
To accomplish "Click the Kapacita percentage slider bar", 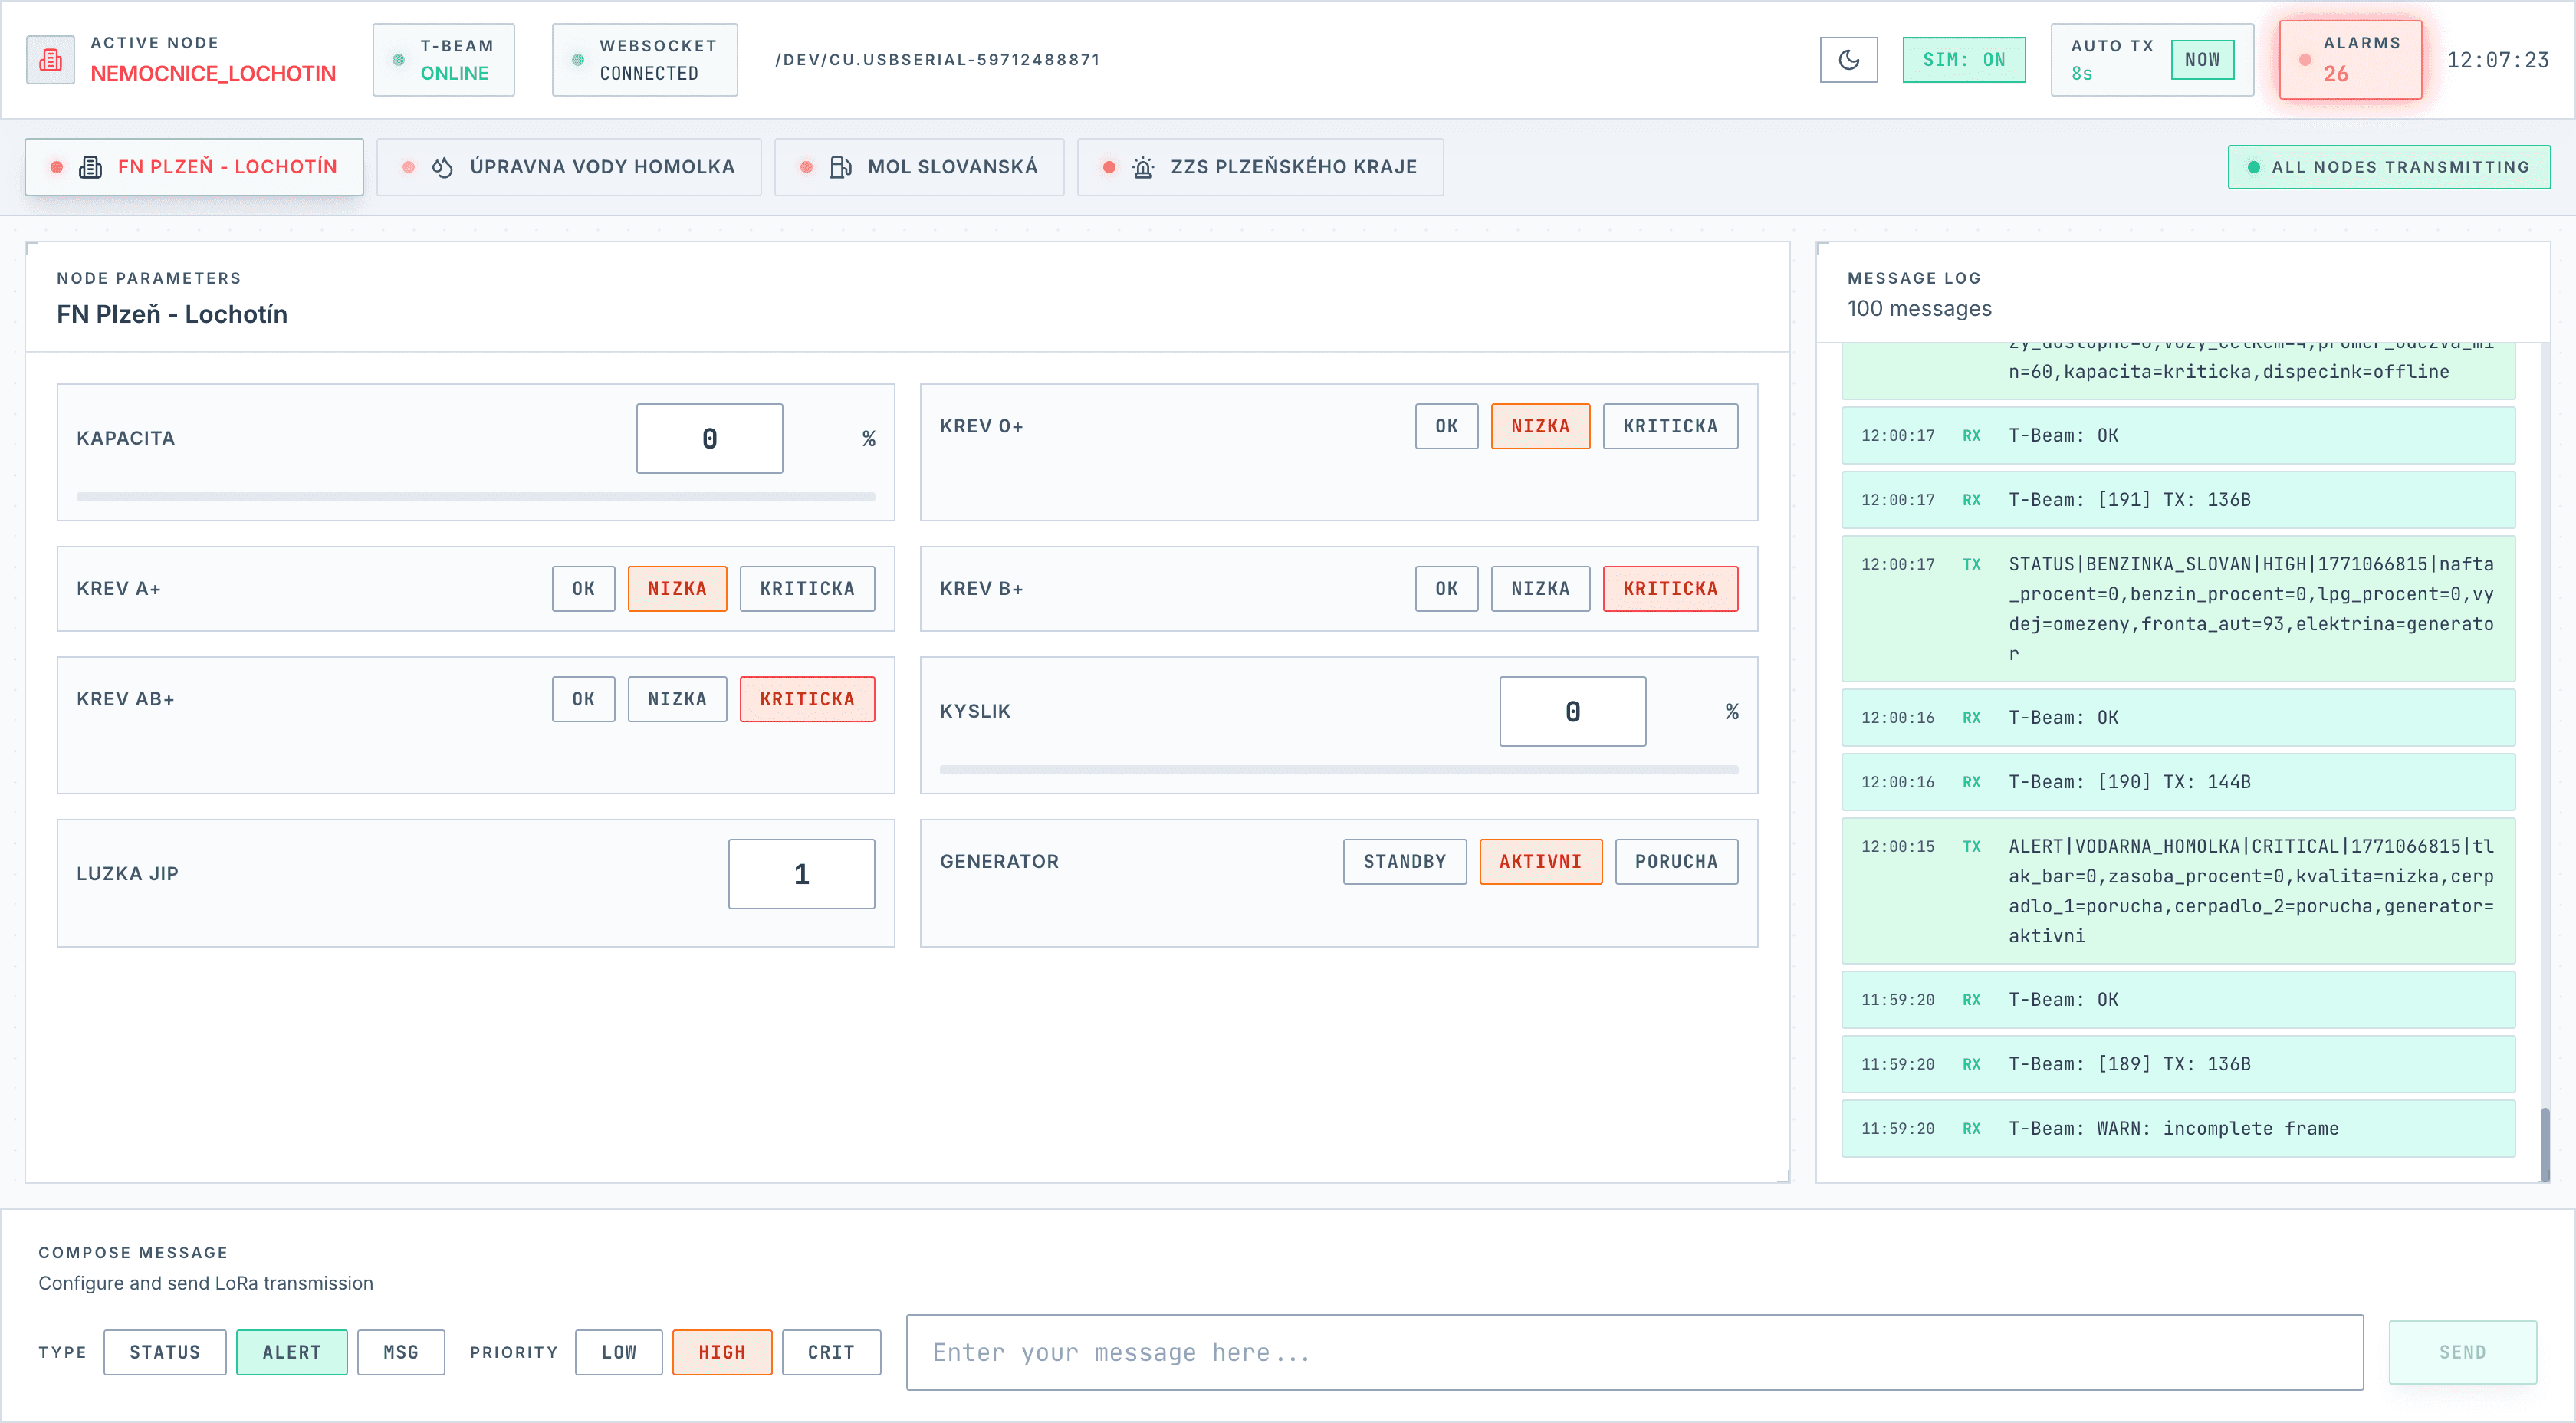I will 475,496.
